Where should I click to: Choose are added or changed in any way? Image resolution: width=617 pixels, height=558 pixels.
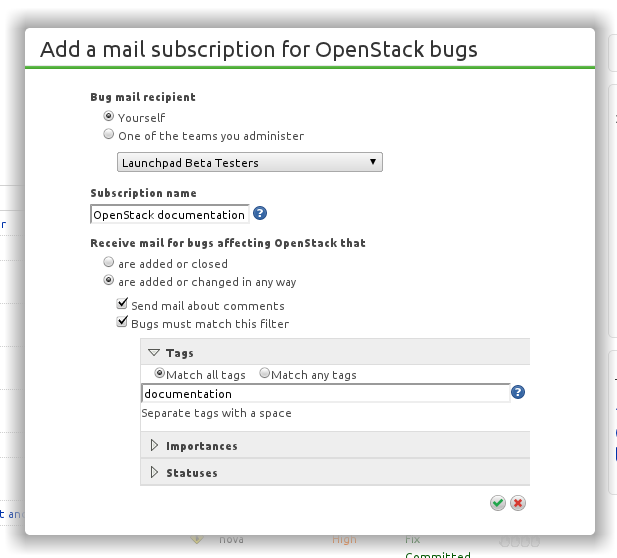point(109,280)
